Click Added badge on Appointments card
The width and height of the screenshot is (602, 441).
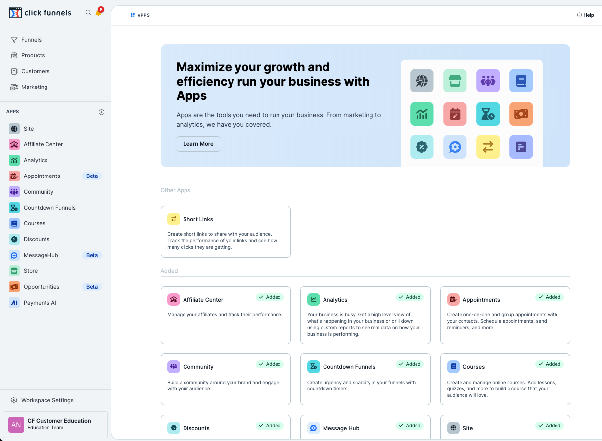[x=549, y=297]
